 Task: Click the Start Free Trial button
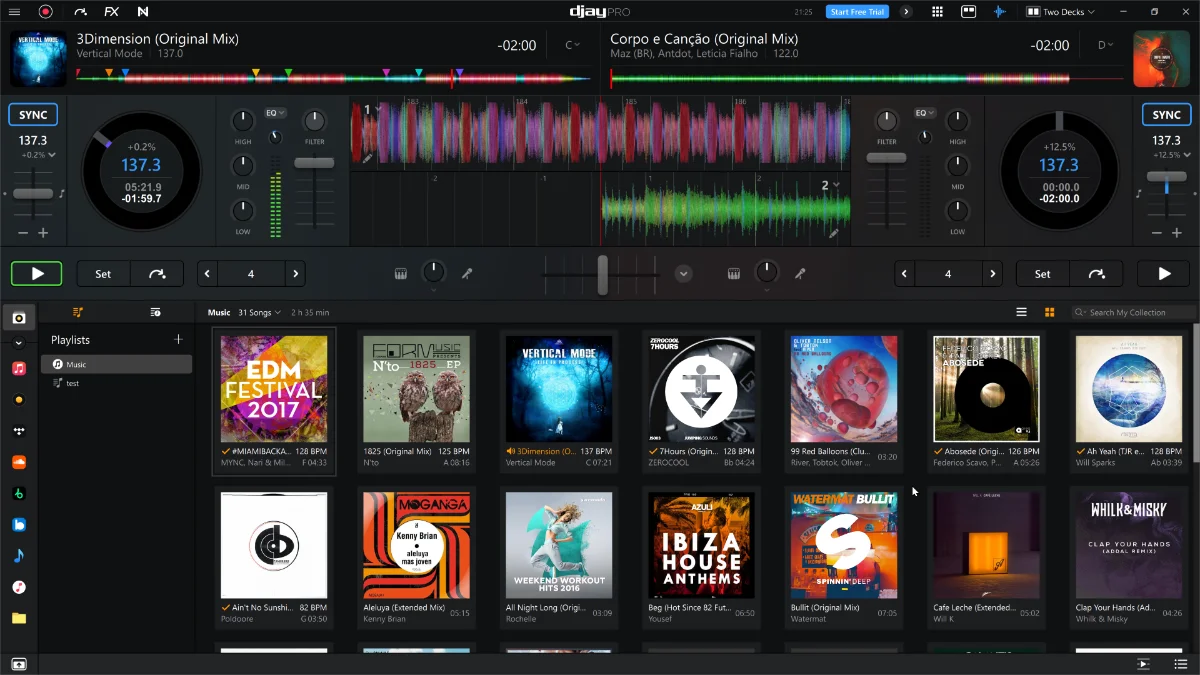[857, 12]
